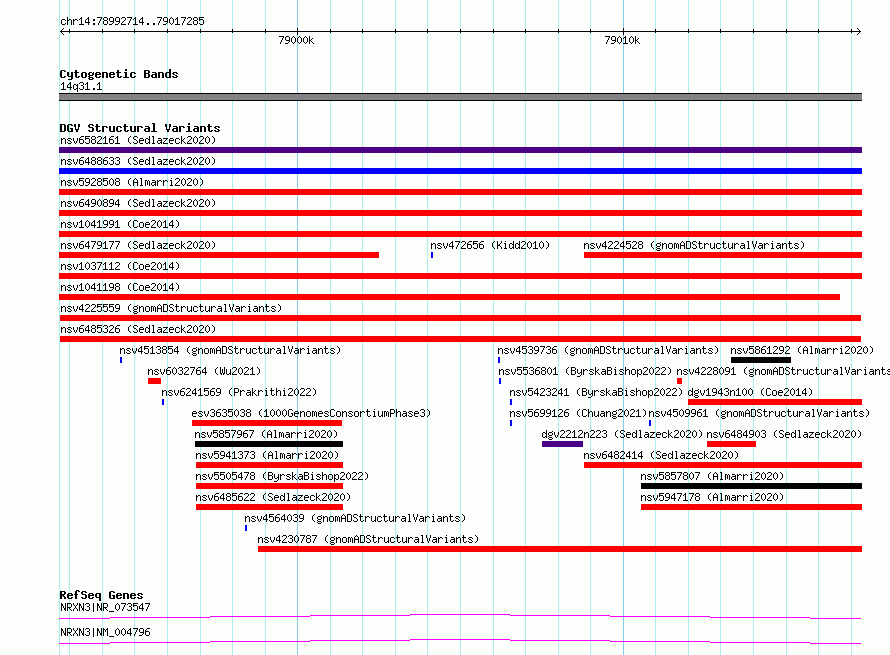
Task: Click nsv6482414 (Sedlazeck2020) label
Action: (661, 455)
